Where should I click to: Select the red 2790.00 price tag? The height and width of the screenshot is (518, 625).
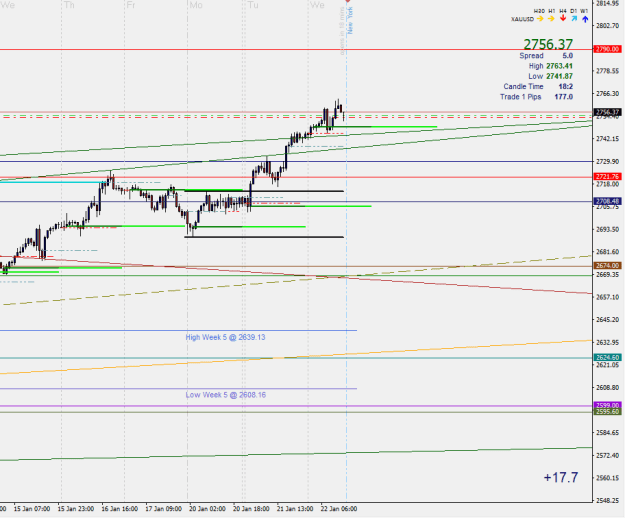pyautogui.click(x=607, y=49)
